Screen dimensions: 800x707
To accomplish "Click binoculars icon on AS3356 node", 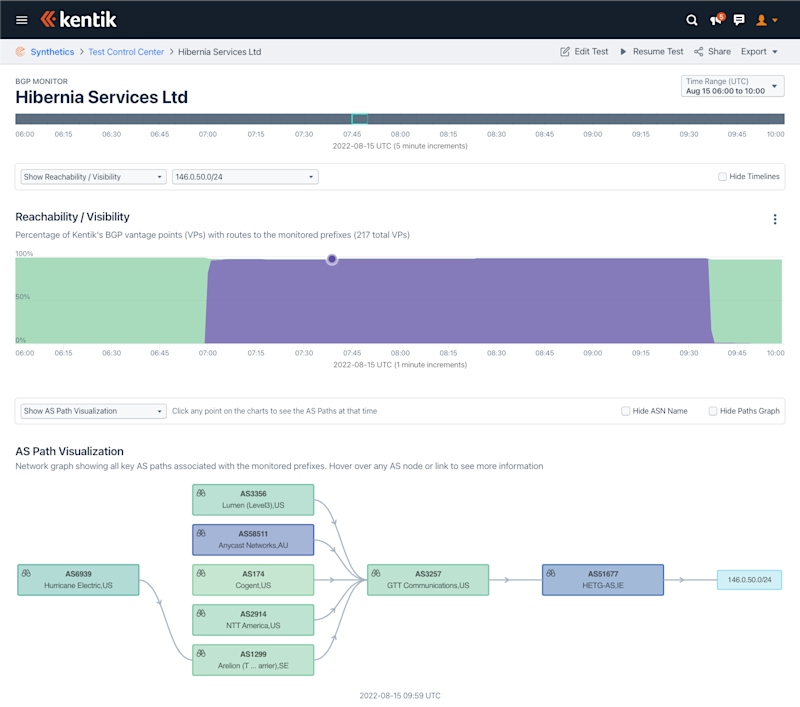I will [201, 493].
